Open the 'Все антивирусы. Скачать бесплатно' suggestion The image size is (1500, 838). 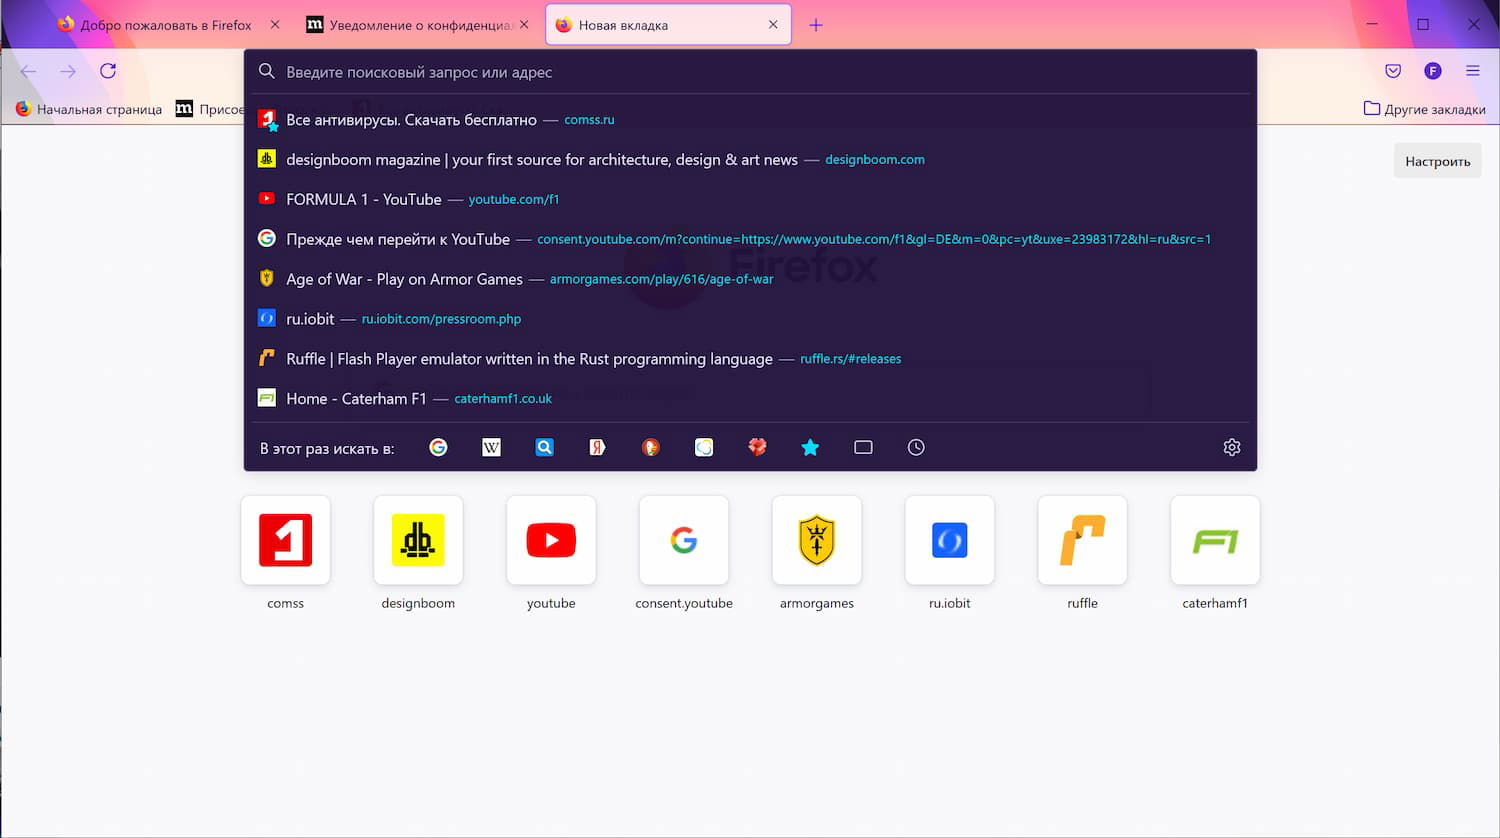[x=750, y=120]
